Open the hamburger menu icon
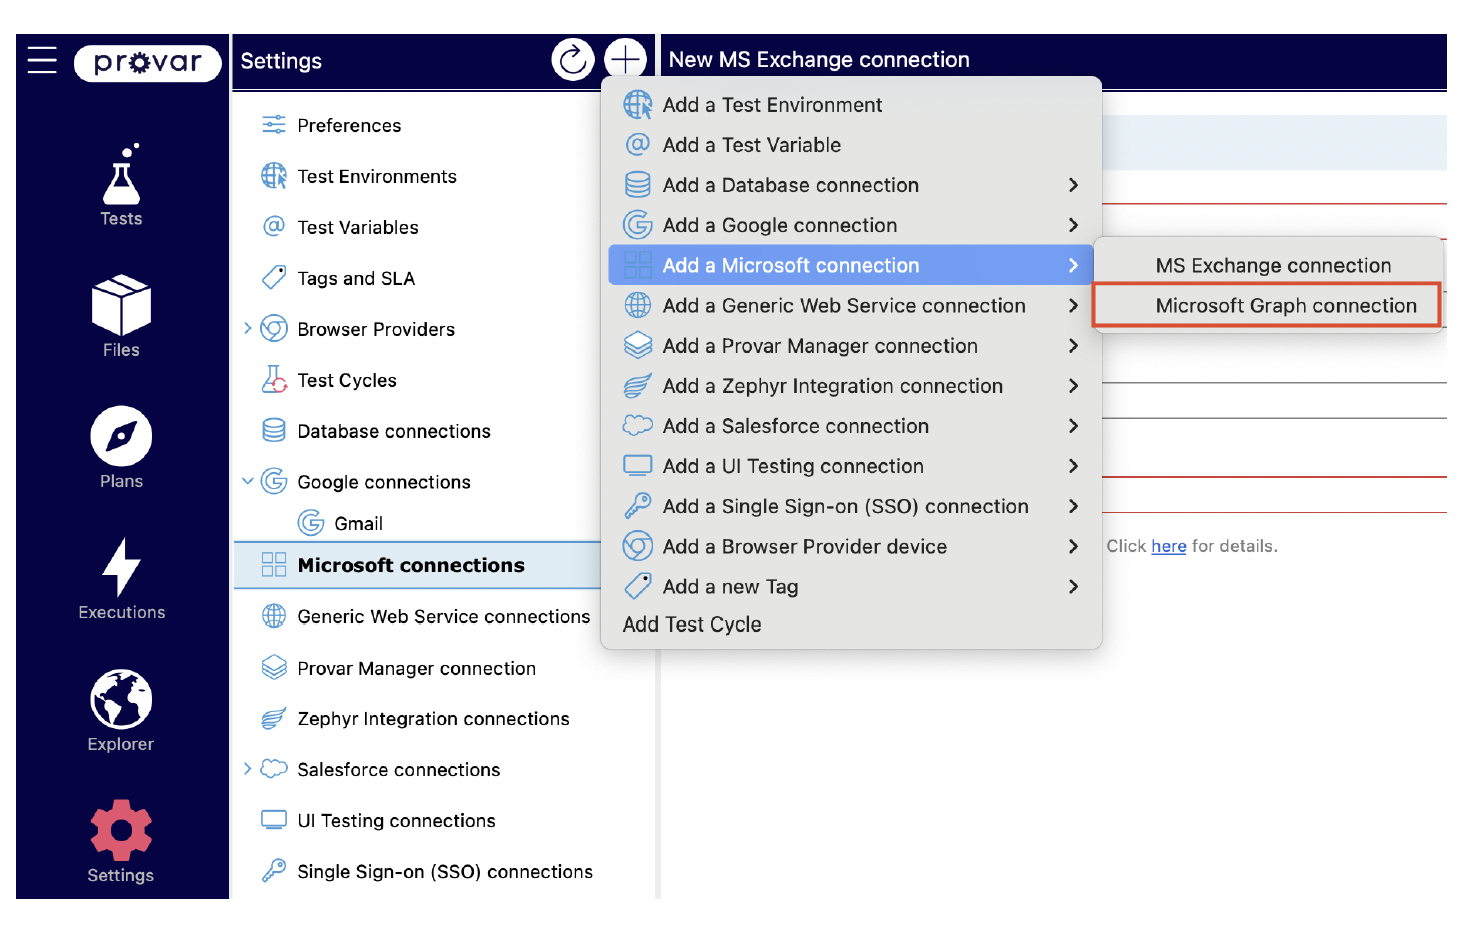 pos(42,60)
